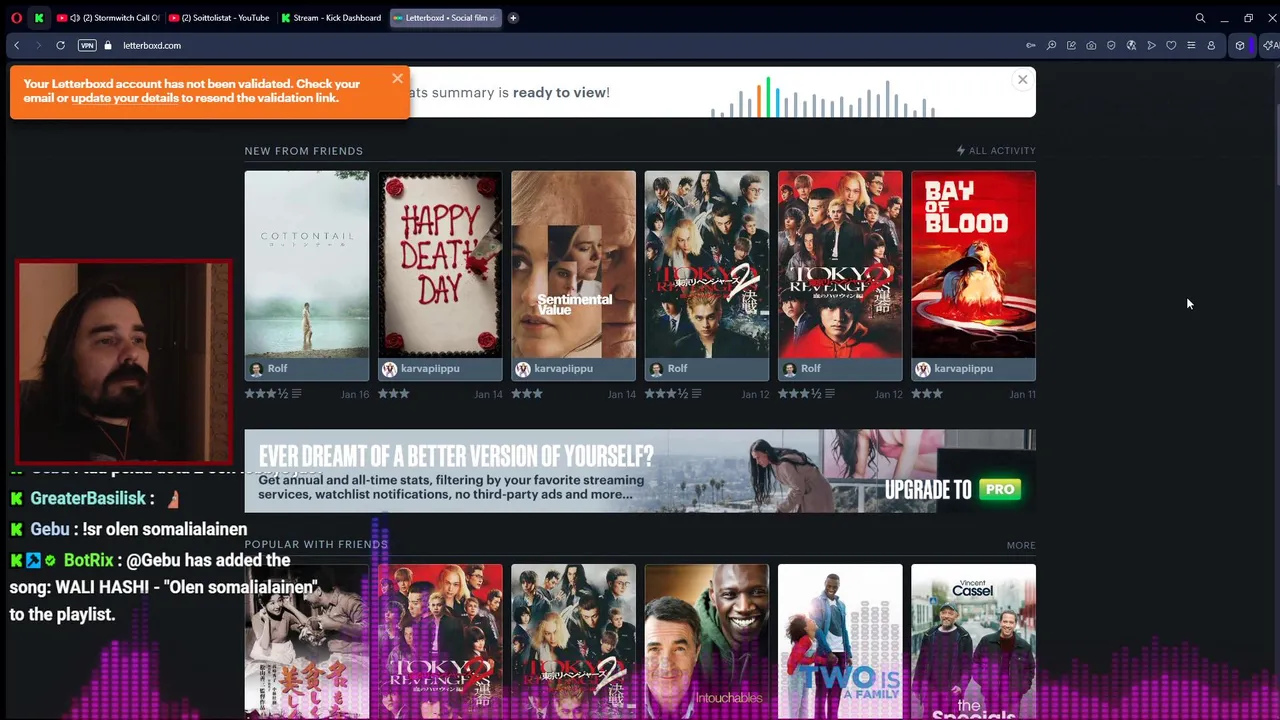Mute audio on the Stormwitch tab
The width and height of the screenshot is (1280, 720).
tap(74, 17)
